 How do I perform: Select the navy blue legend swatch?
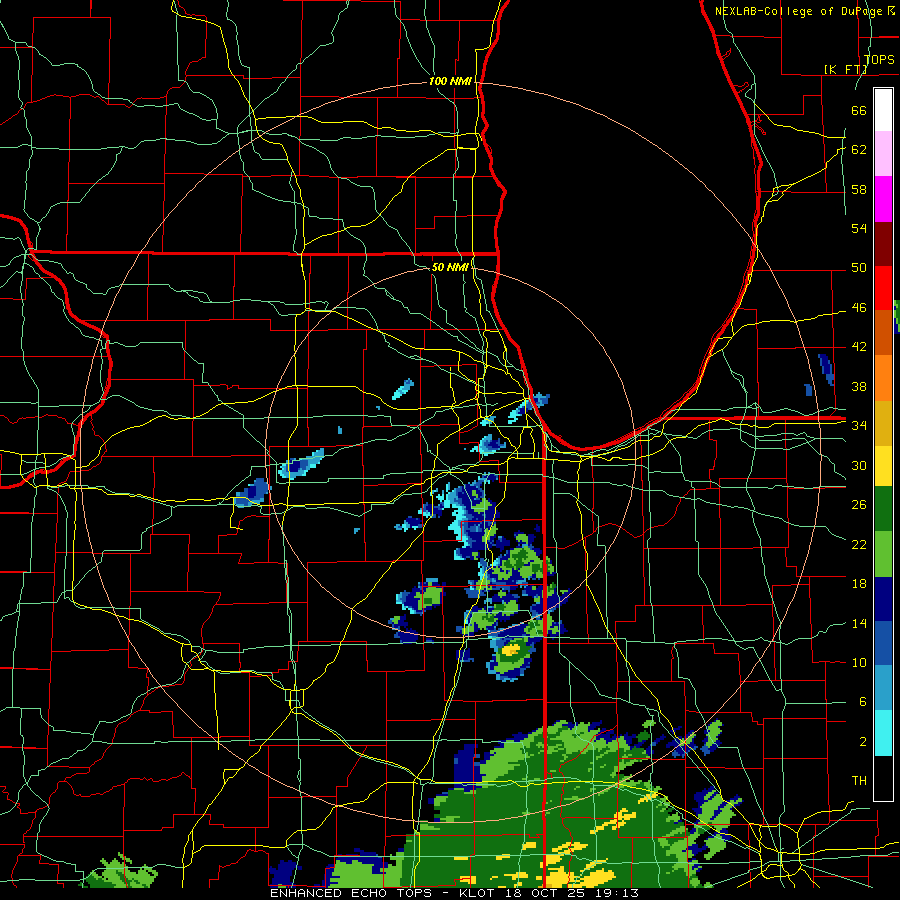[x=883, y=598]
